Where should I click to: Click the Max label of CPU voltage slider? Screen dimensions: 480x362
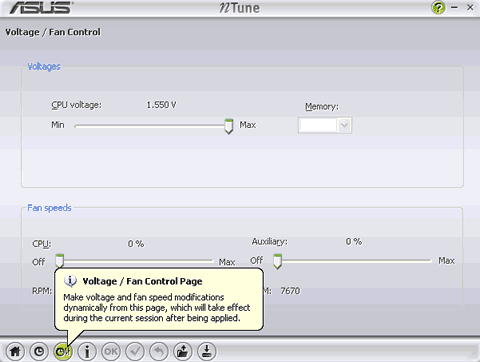tap(248, 125)
